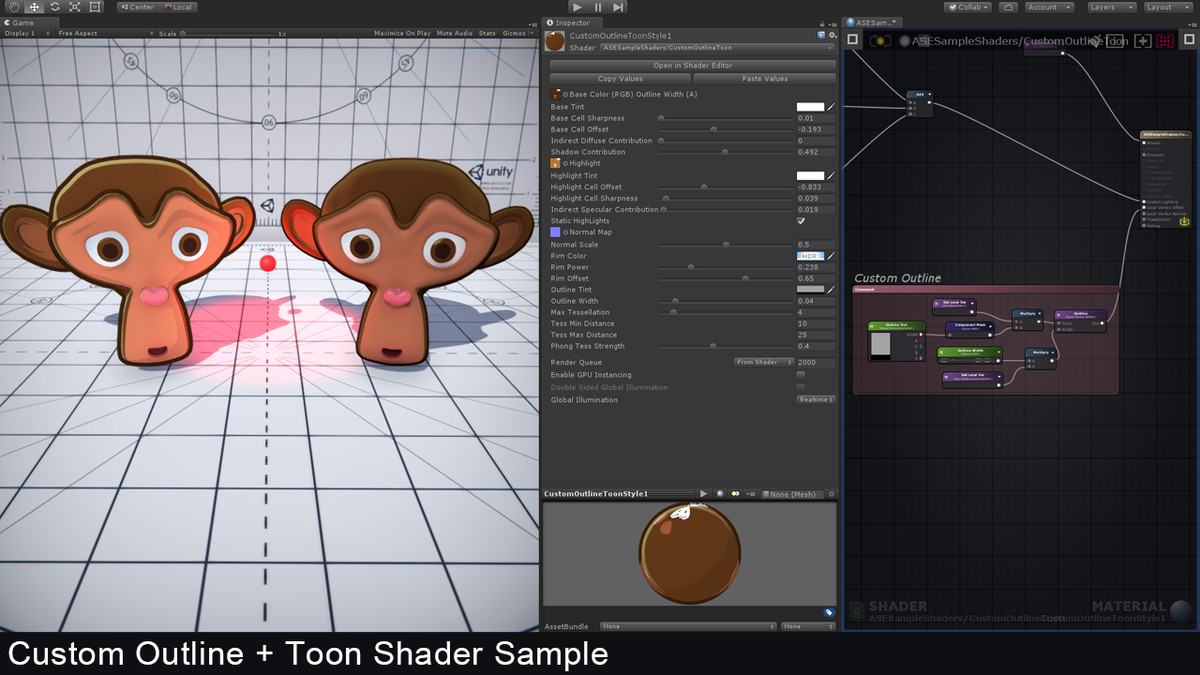Select the Hand tool in the toolbar

14,7
